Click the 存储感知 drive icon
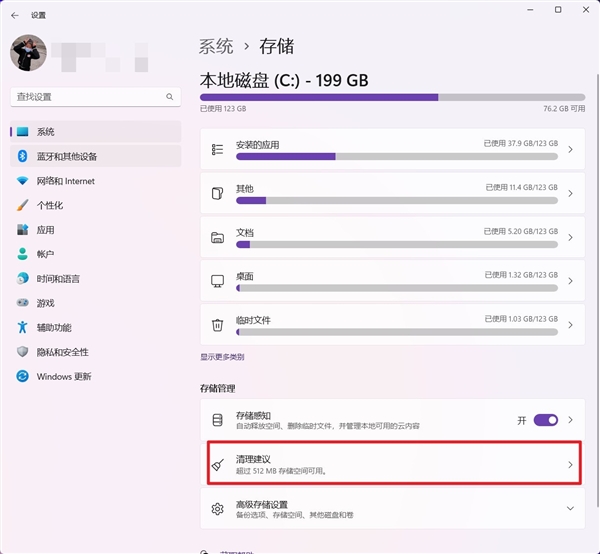The image size is (600, 554). [217, 420]
